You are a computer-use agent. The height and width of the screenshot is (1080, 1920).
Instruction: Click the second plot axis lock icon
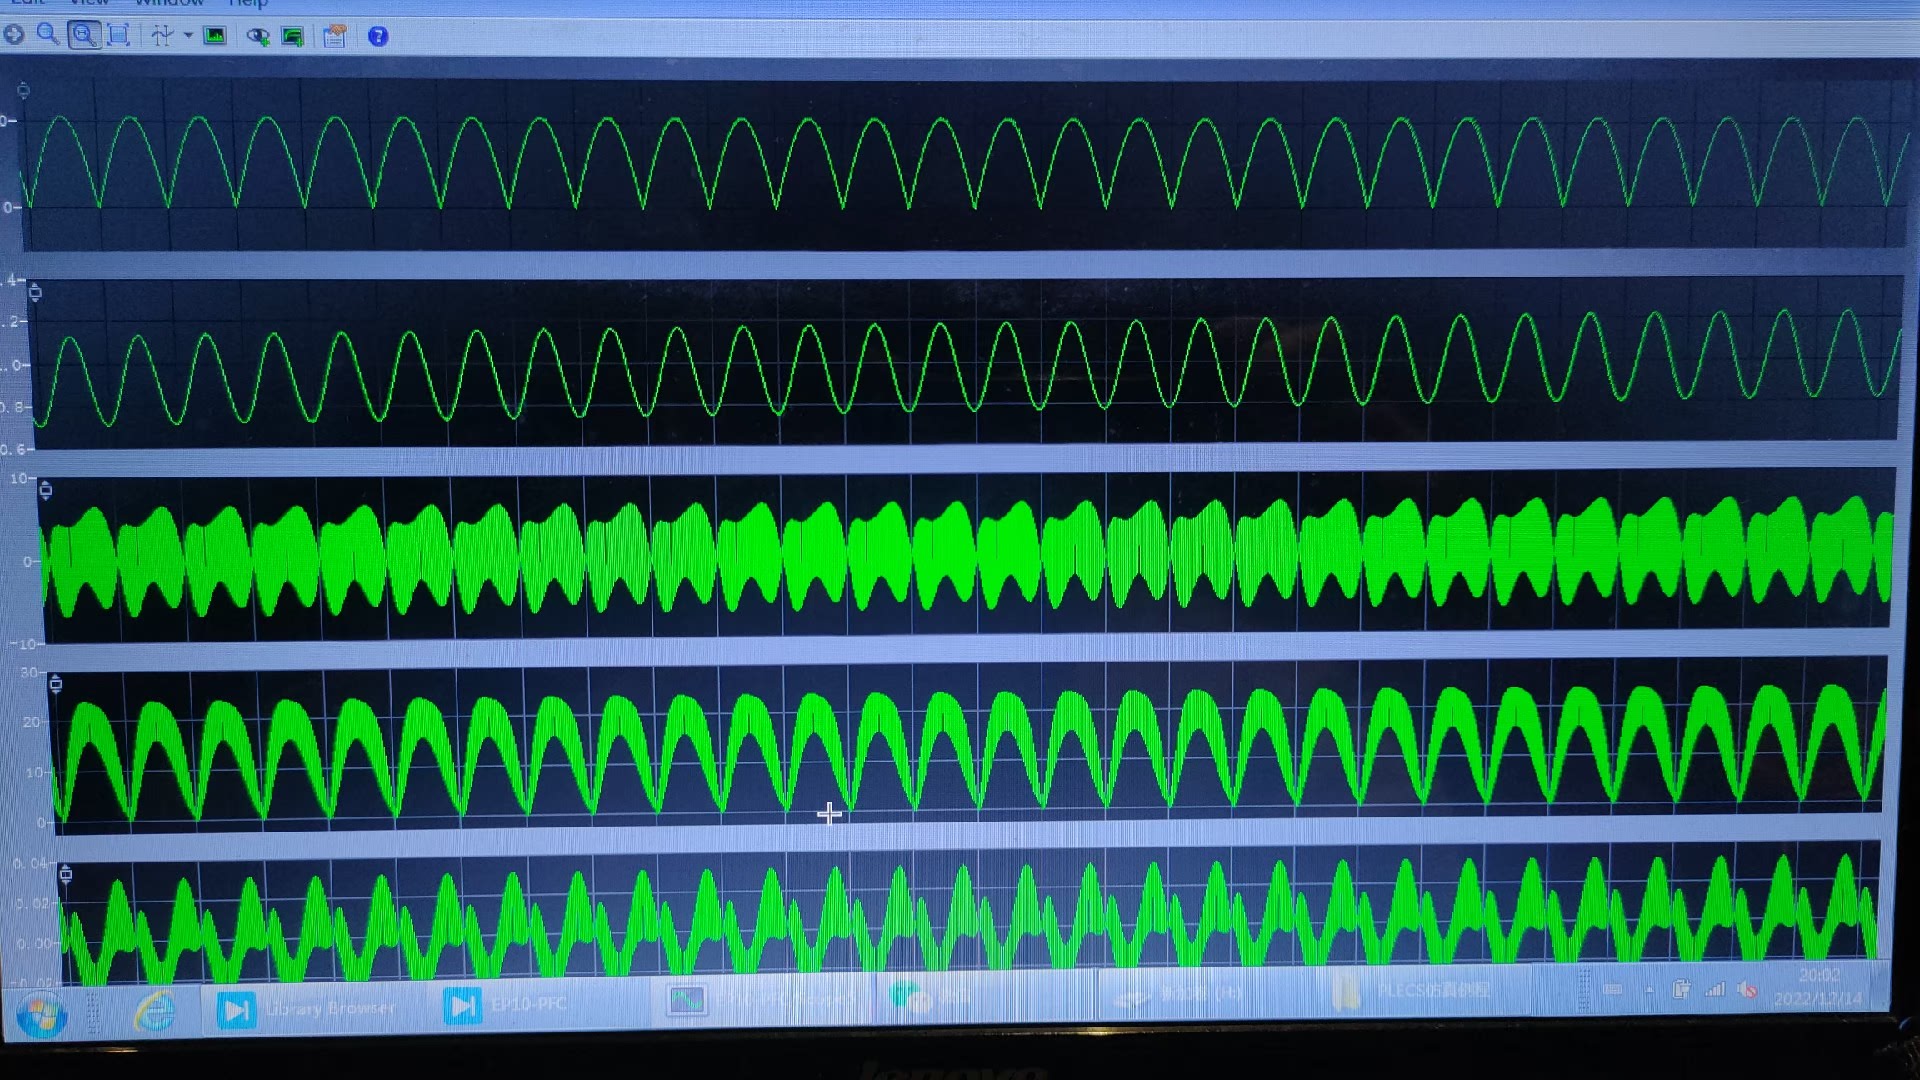(x=35, y=292)
